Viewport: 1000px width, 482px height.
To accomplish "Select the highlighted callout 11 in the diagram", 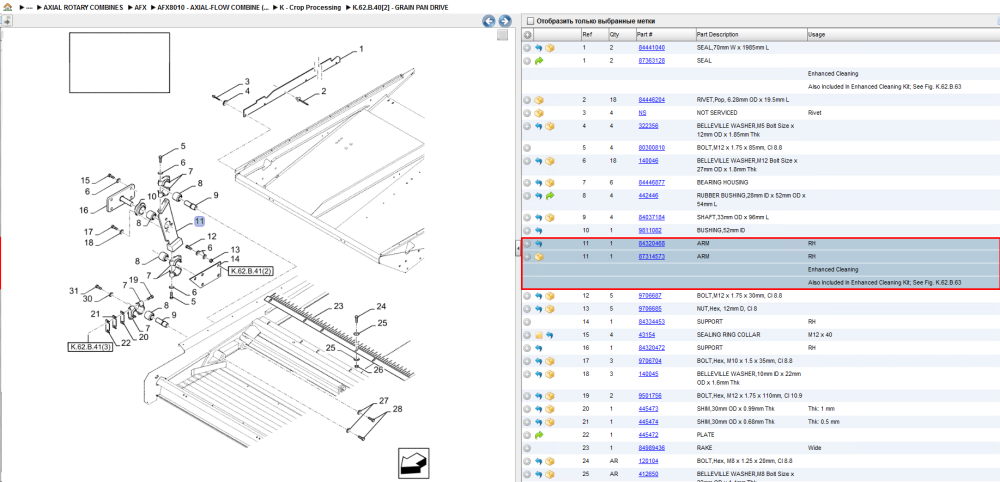I will pyautogui.click(x=200, y=221).
